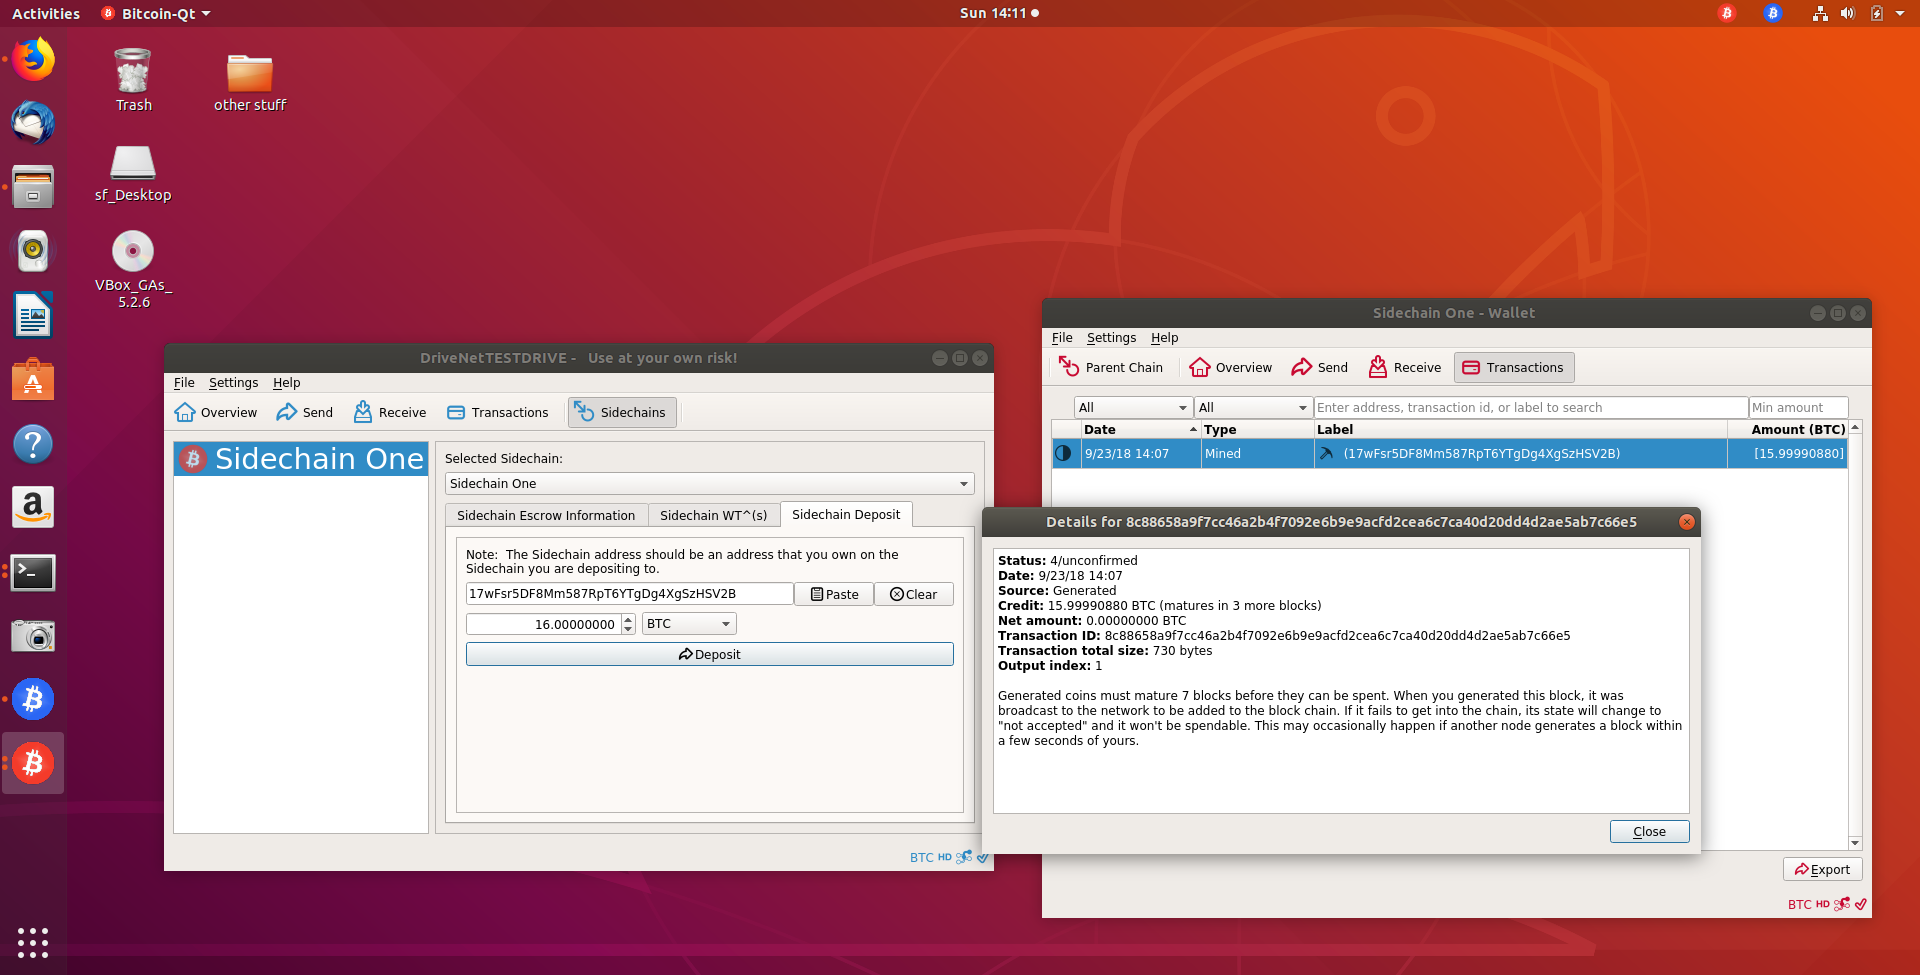Image resolution: width=1920 pixels, height=975 pixels.
Task: Open Help menu in Sidechain One wallet
Action: coord(1164,338)
